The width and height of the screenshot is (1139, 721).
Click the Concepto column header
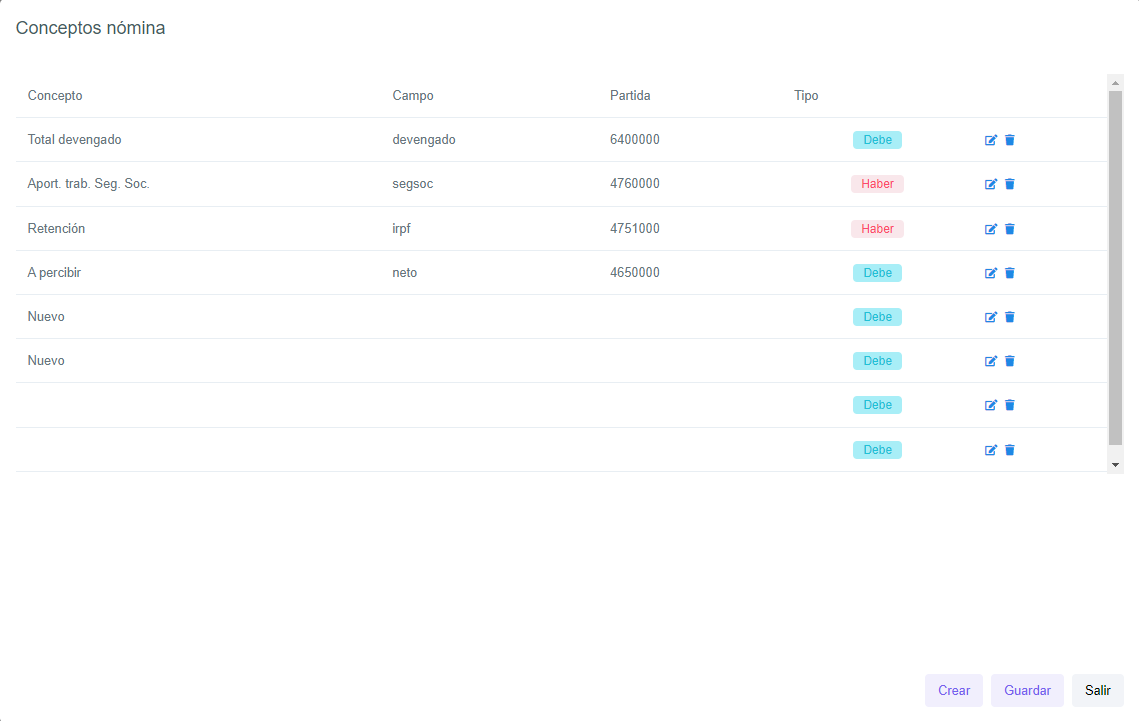click(55, 96)
